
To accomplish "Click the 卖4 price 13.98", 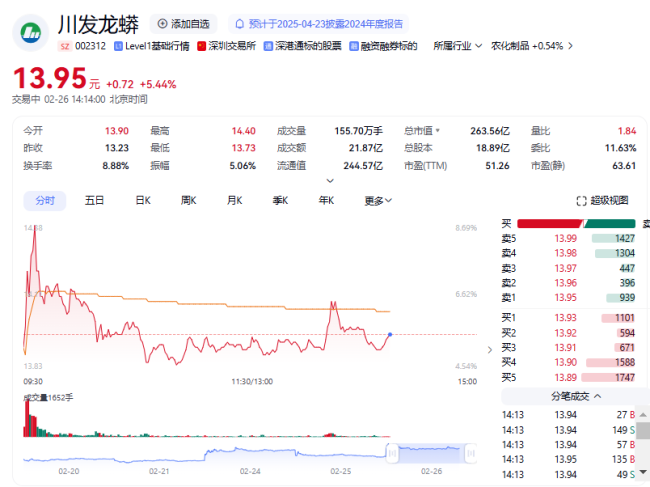I will [x=565, y=253].
